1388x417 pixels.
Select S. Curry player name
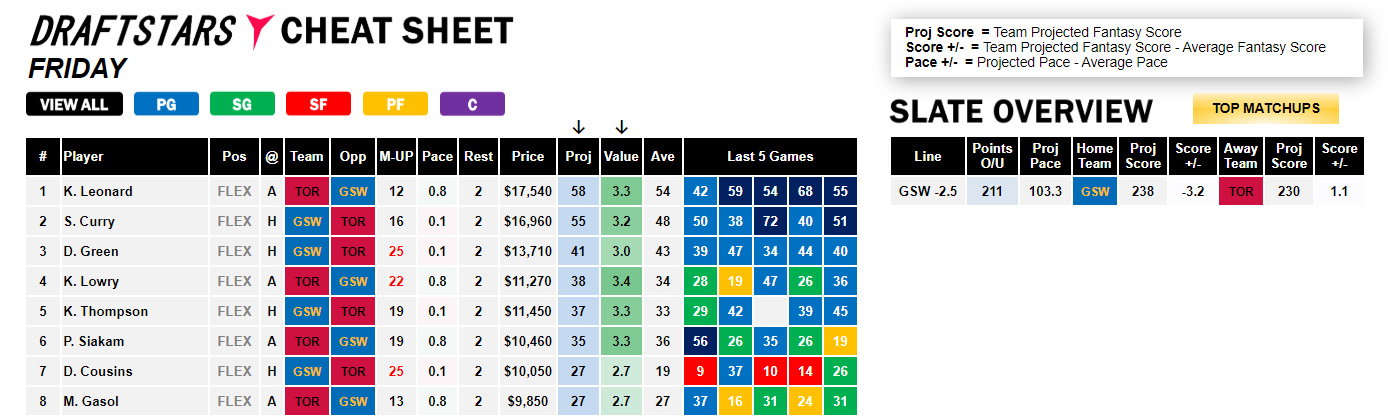90,221
